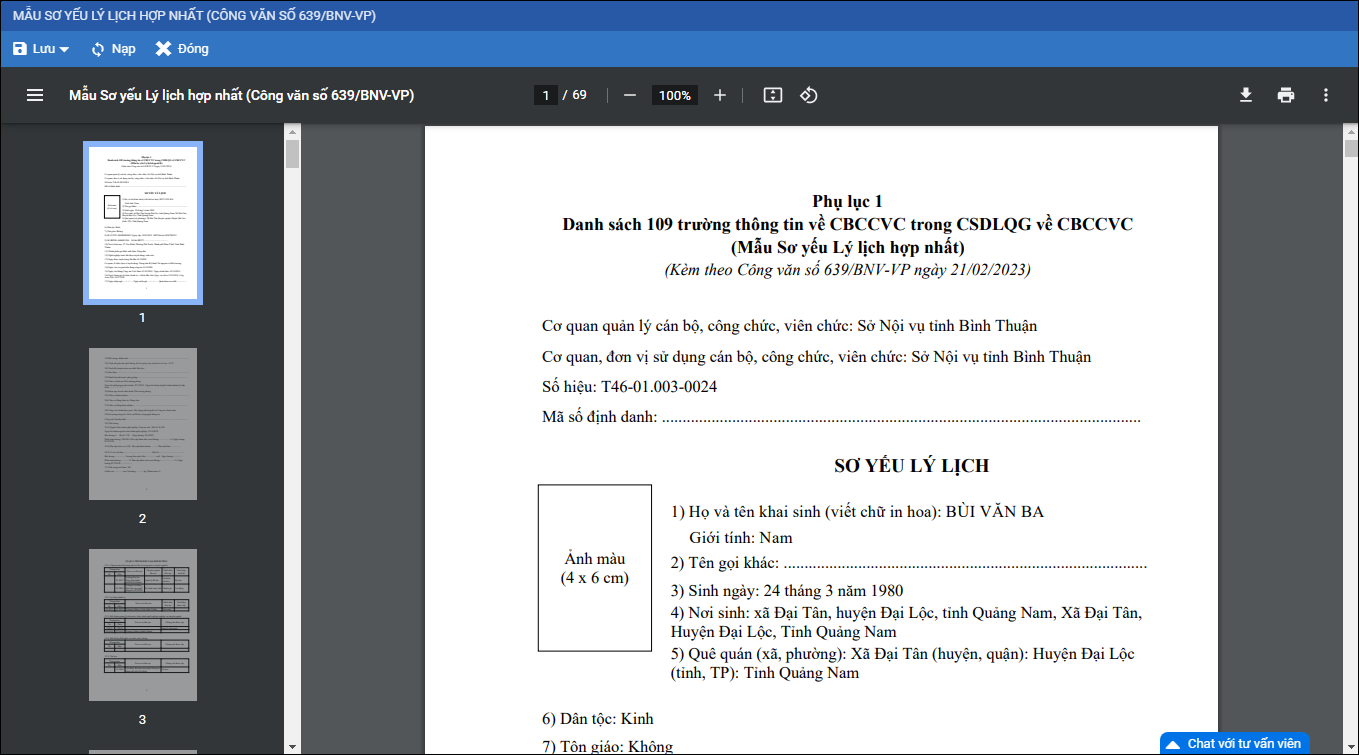Click the Nạp reload button
Viewport: 1359px width, 755px height.
(112, 49)
